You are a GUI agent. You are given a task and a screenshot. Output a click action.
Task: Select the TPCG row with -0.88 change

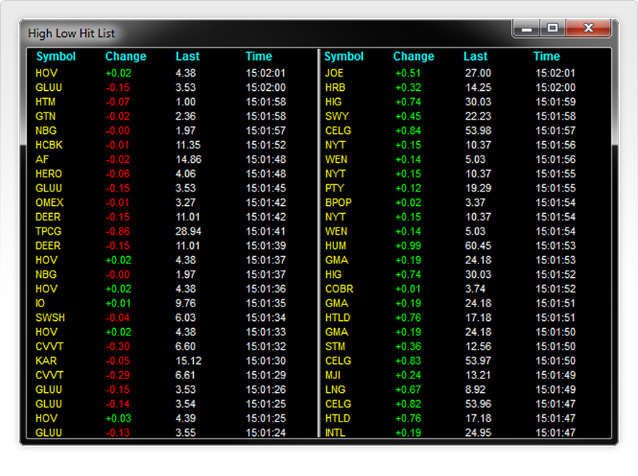49,231
